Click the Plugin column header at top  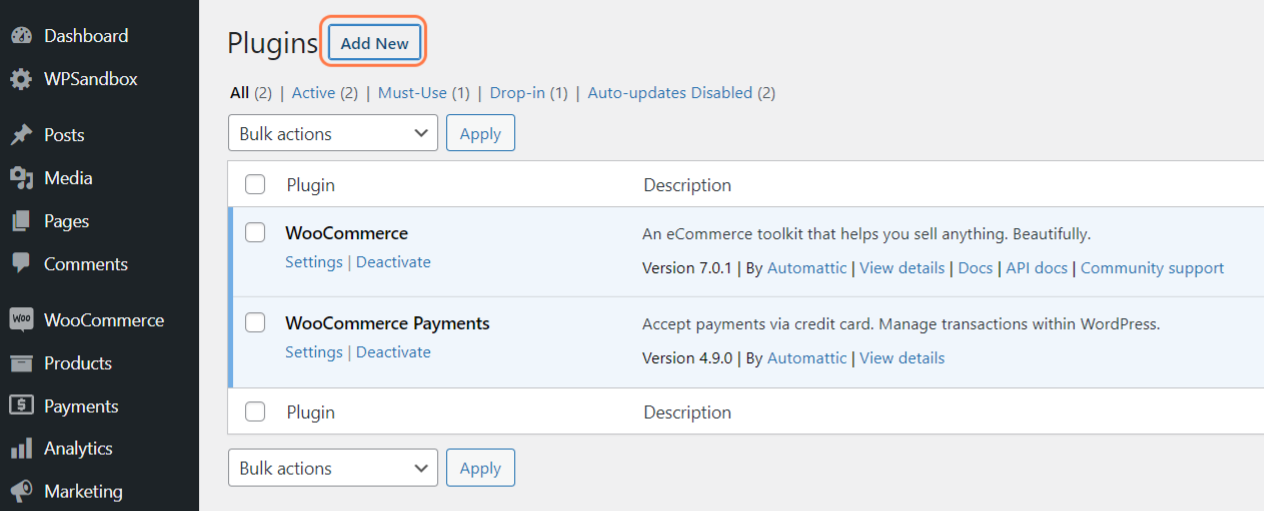coord(311,185)
